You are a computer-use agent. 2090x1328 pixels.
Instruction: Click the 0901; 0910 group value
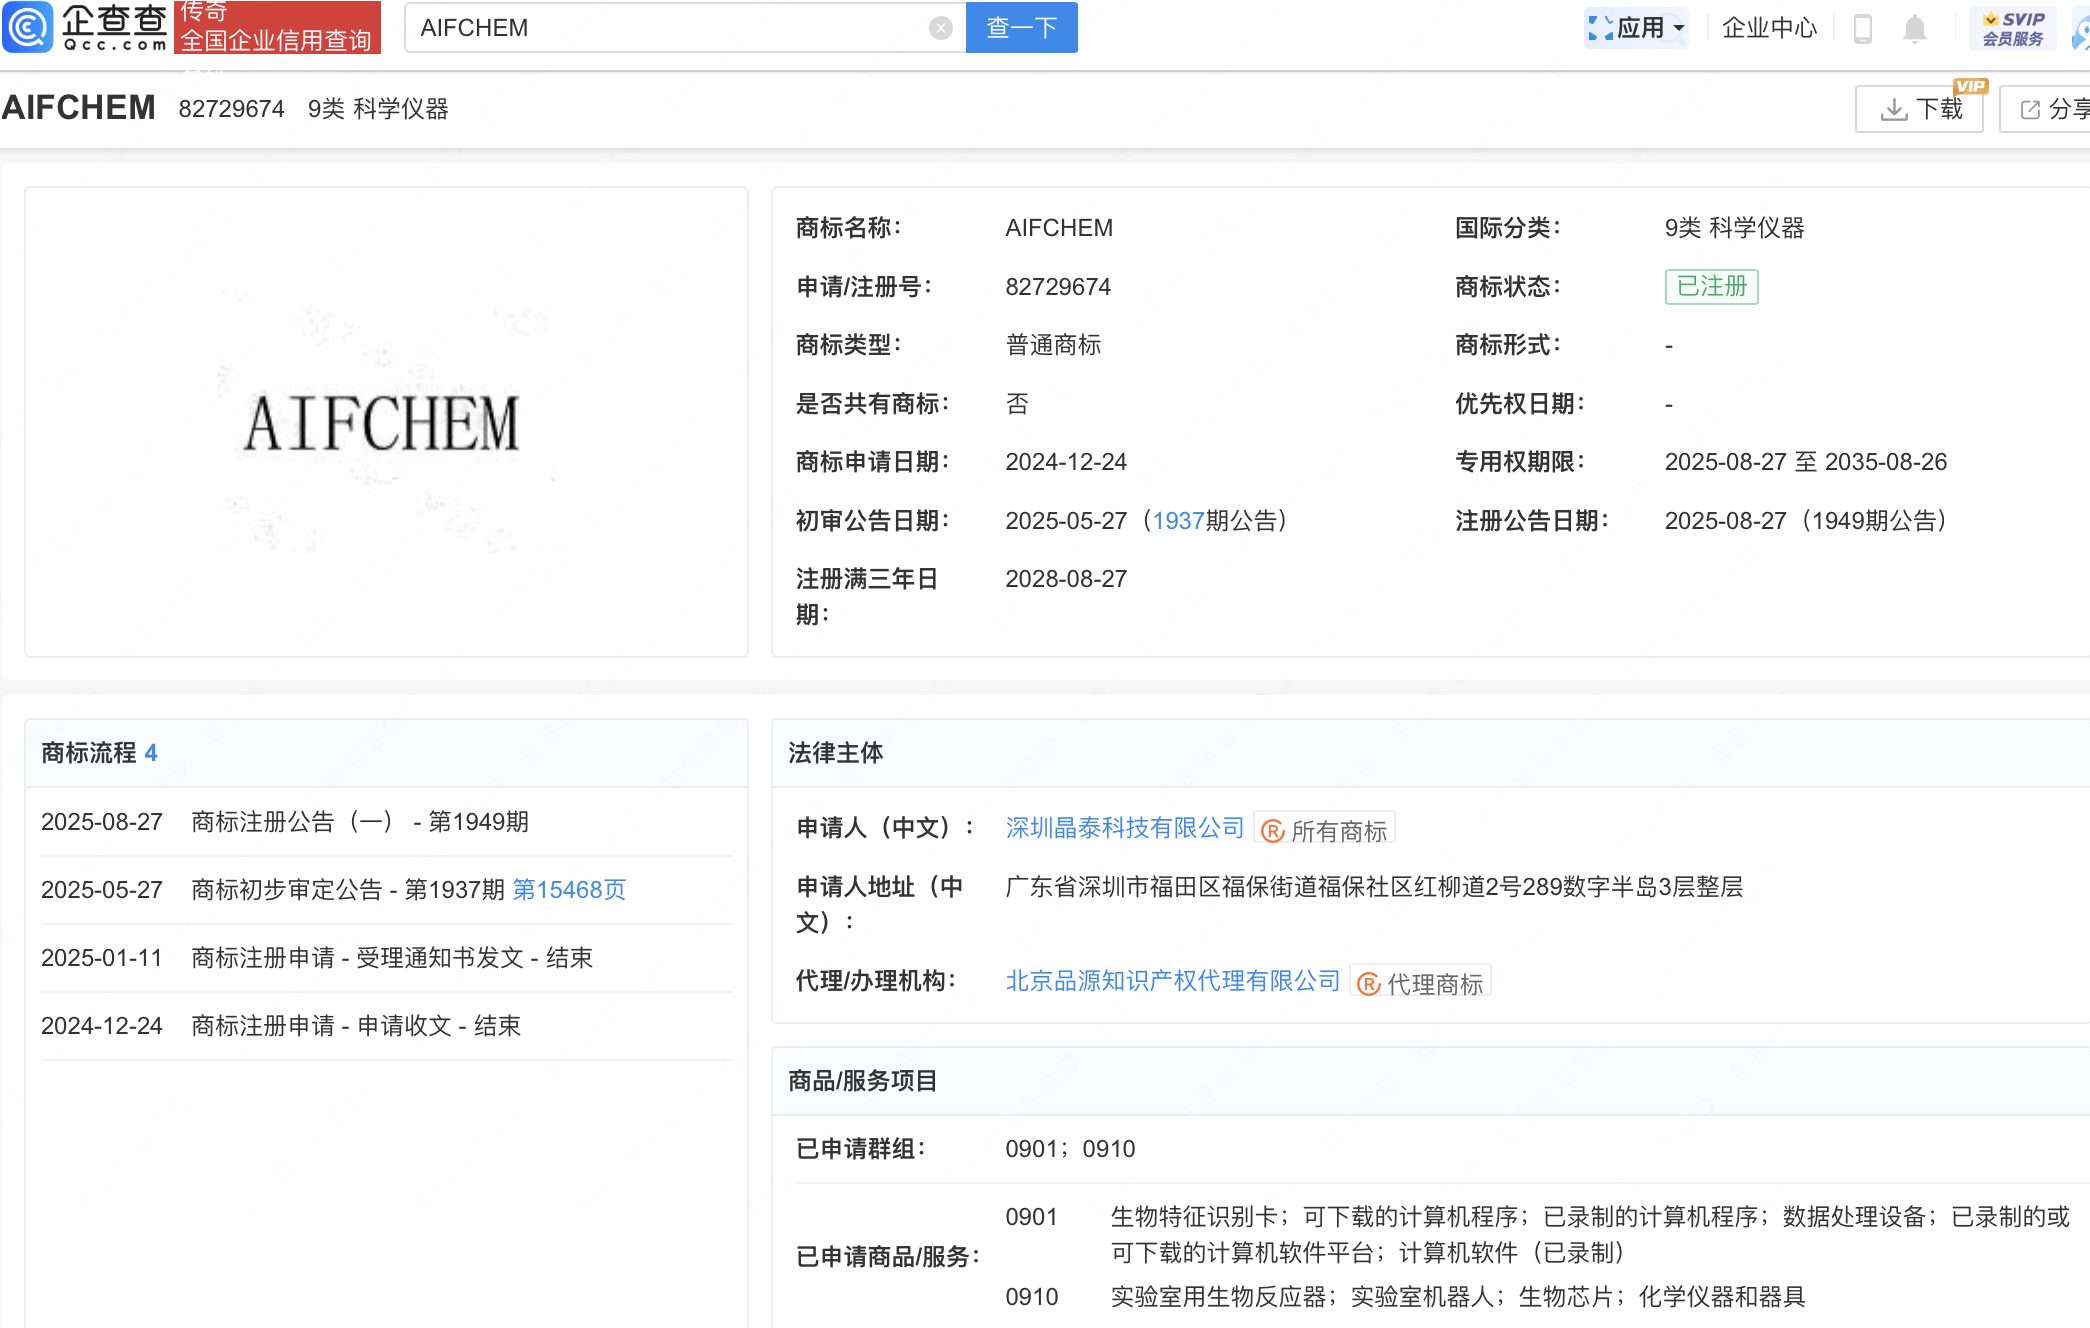[x=1070, y=1149]
